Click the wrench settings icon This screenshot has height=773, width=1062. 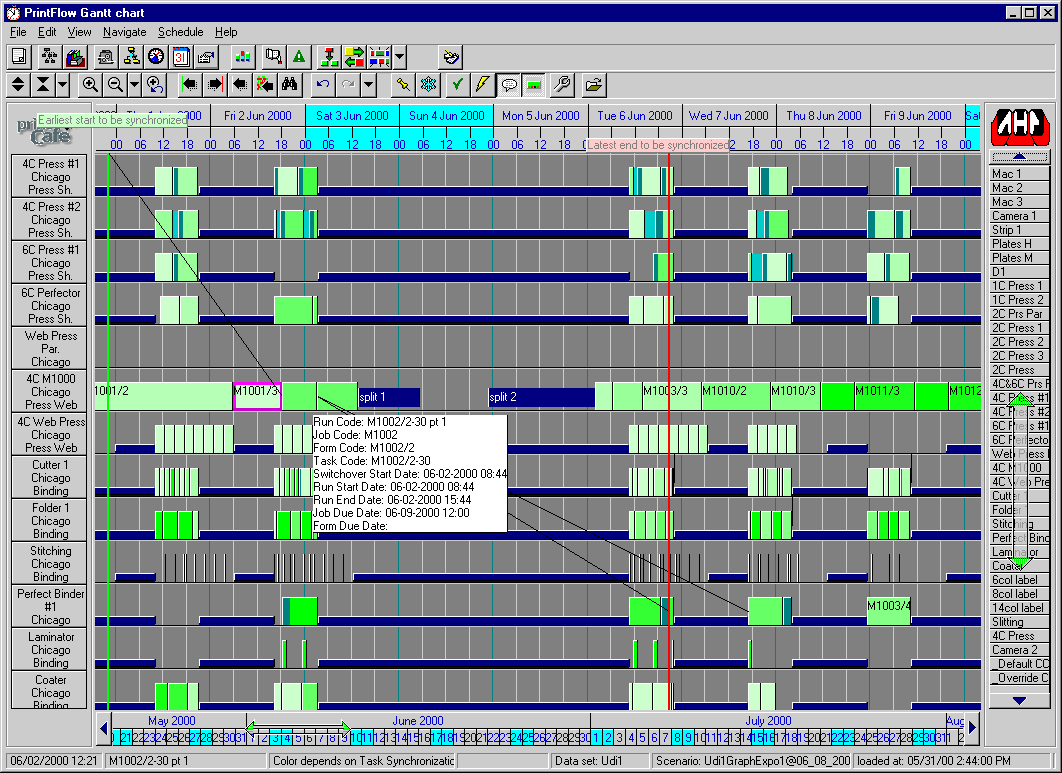563,85
